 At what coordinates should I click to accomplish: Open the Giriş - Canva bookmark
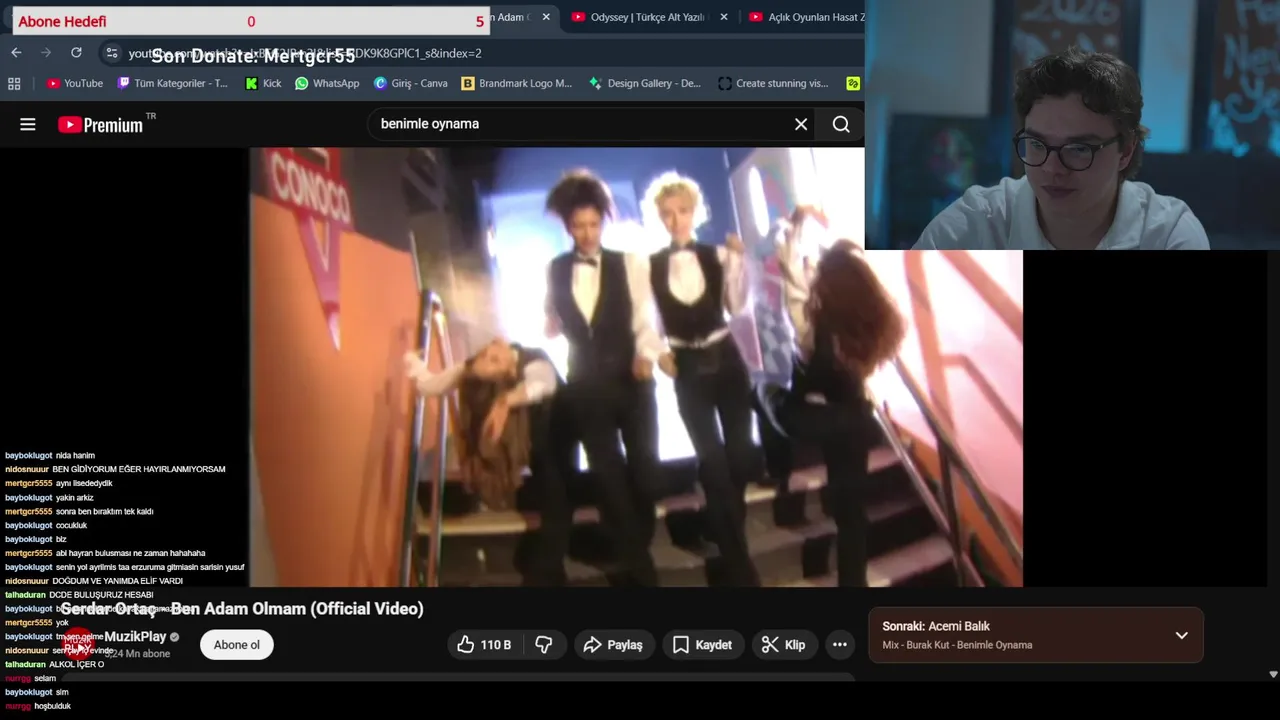(411, 84)
